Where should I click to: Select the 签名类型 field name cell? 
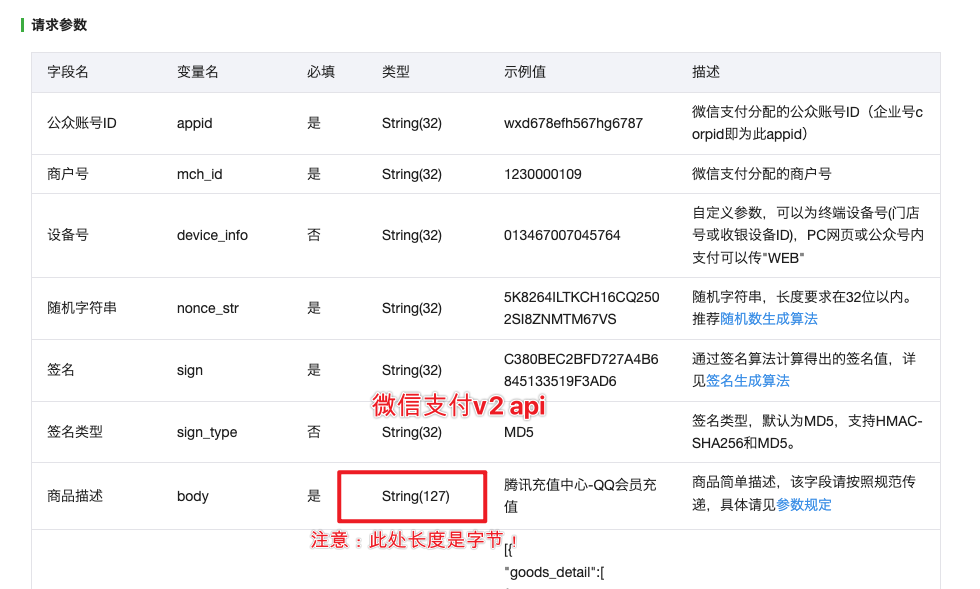coord(75,432)
